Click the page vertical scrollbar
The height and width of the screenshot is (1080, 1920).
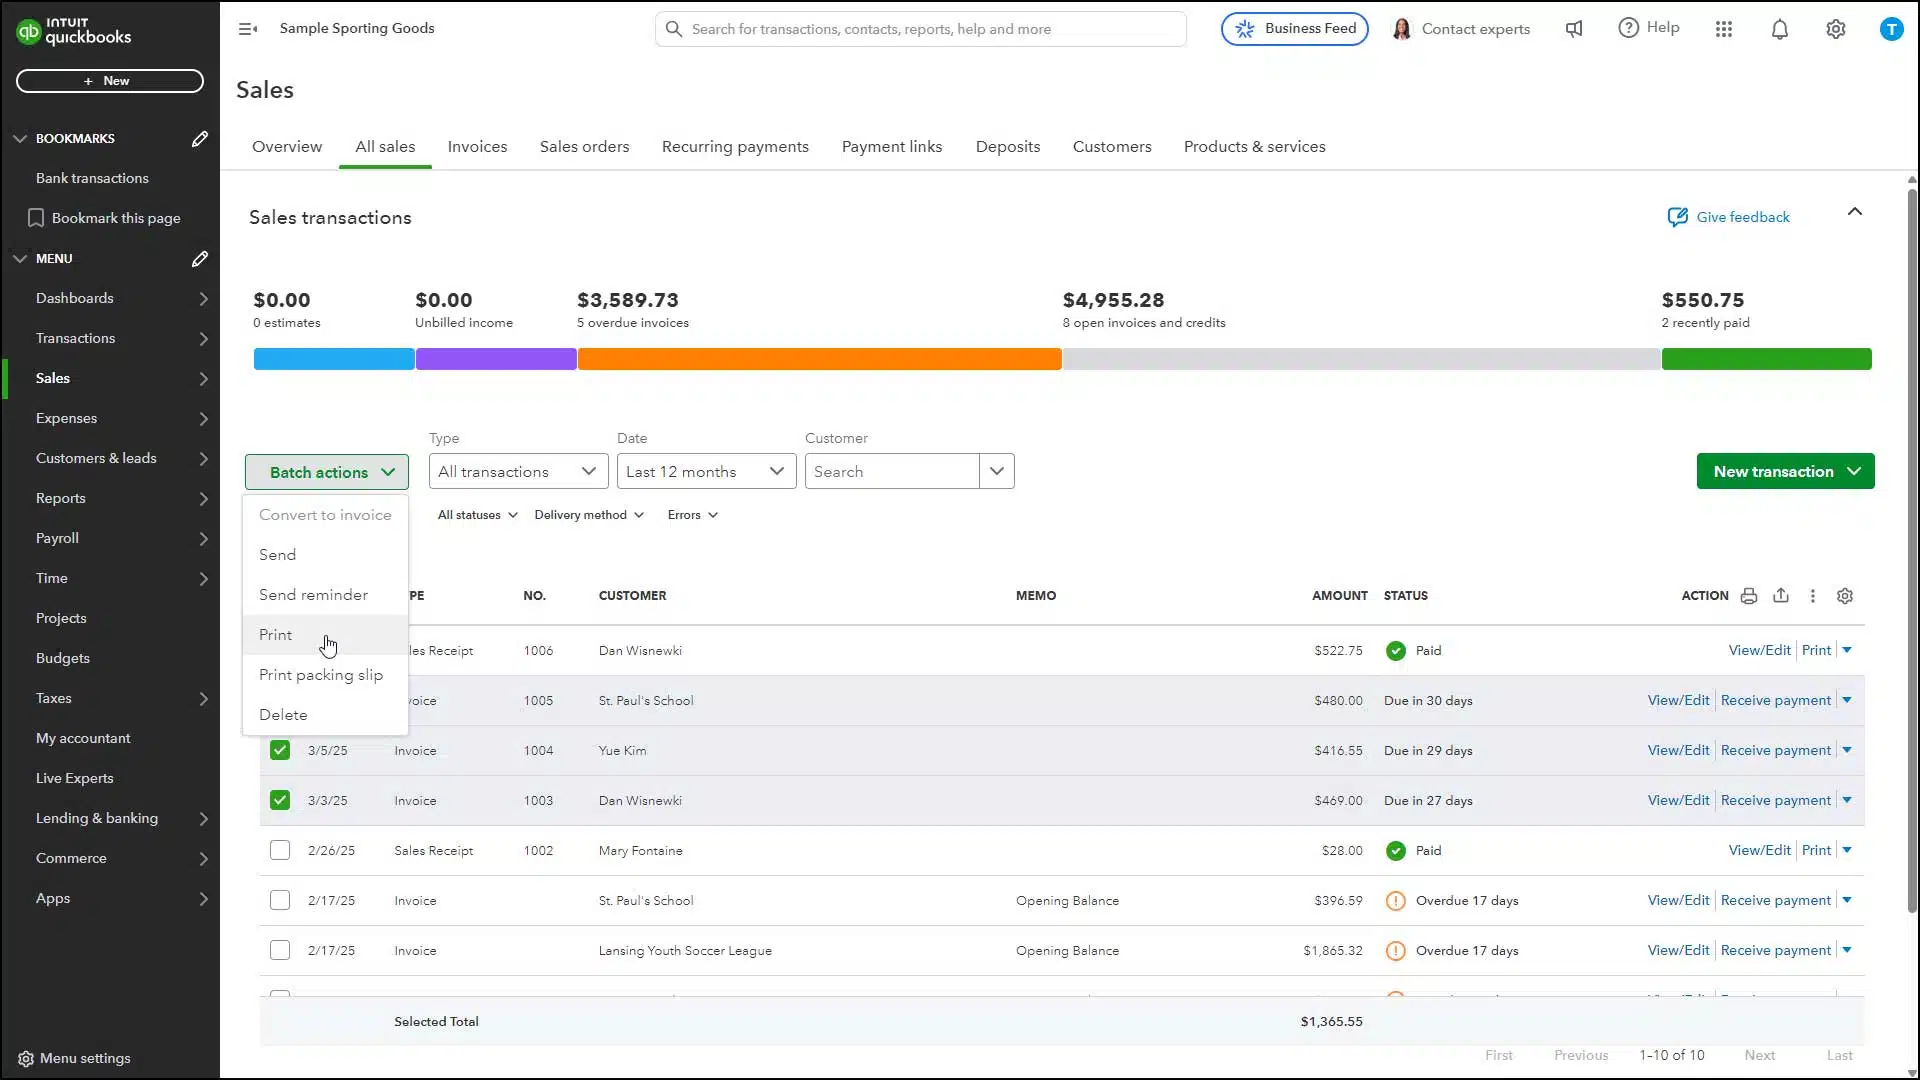[1911, 550]
